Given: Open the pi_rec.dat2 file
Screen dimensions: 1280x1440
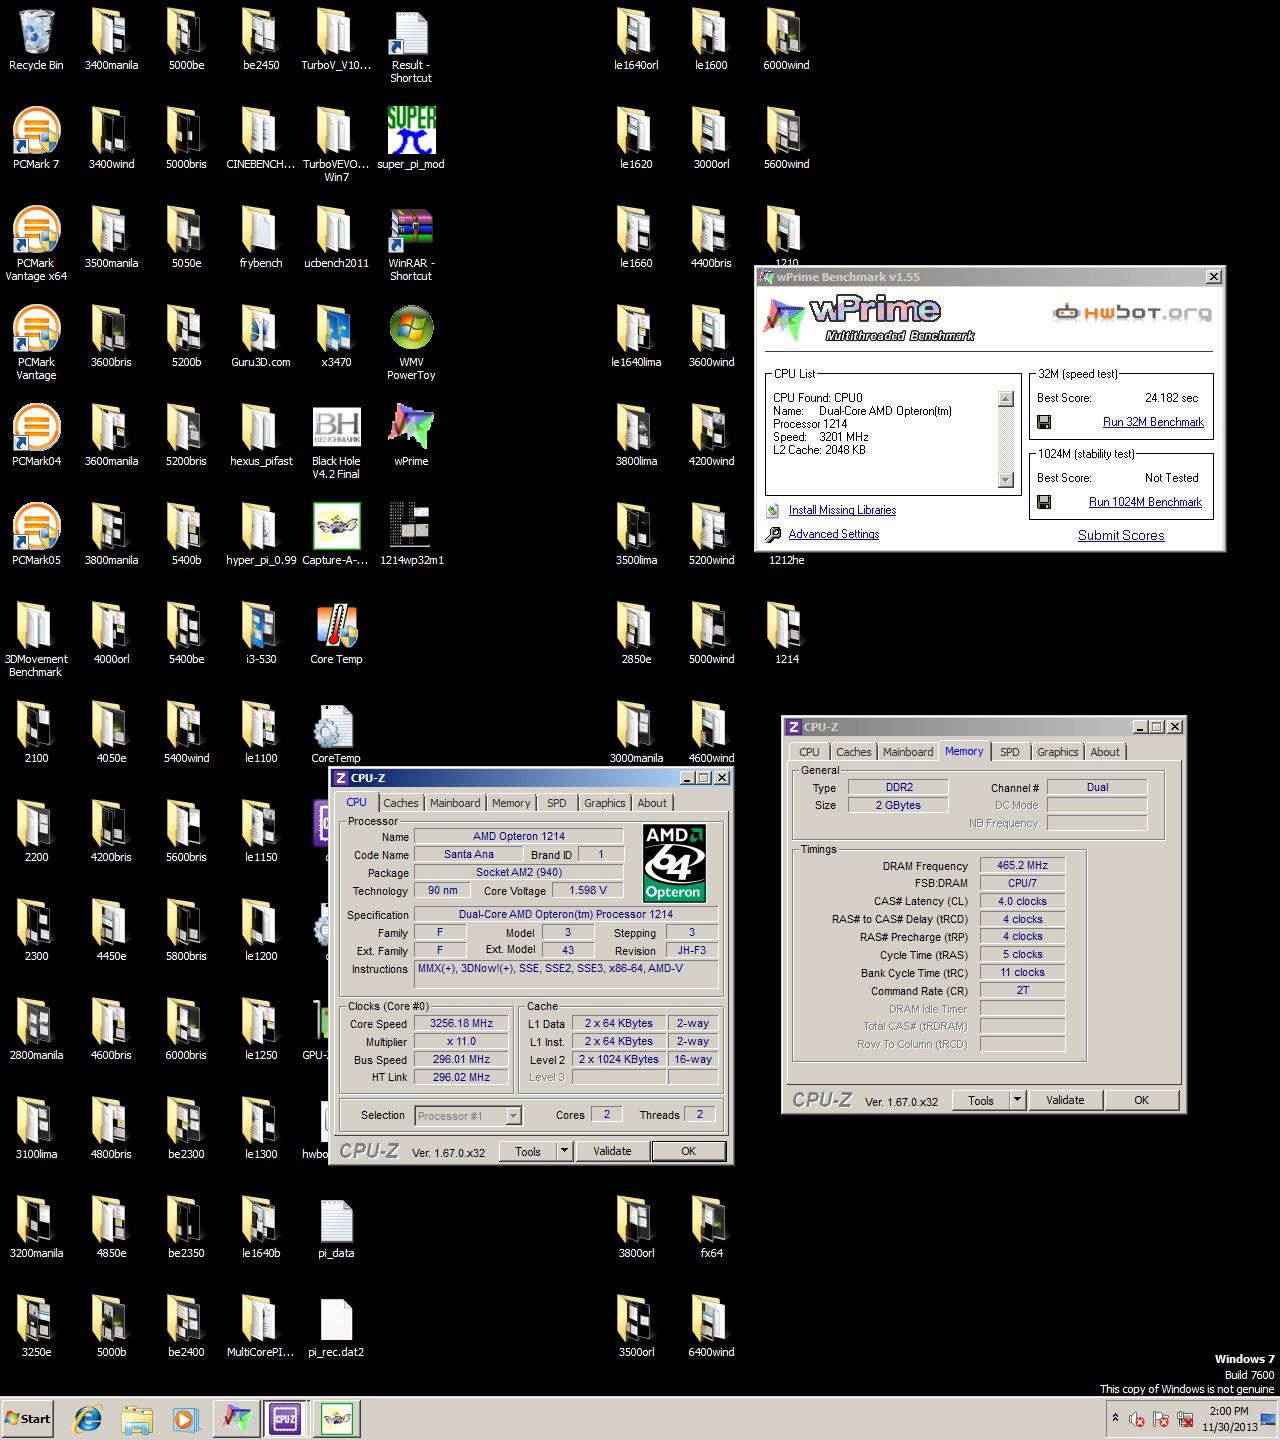Looking at the screenshot, I should click(x=336, y=1327).
